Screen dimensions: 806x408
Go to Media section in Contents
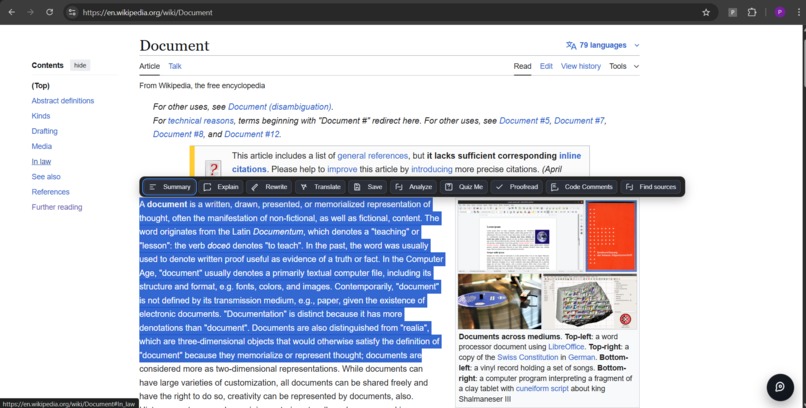pyautogui.click(x=42, y=146)
